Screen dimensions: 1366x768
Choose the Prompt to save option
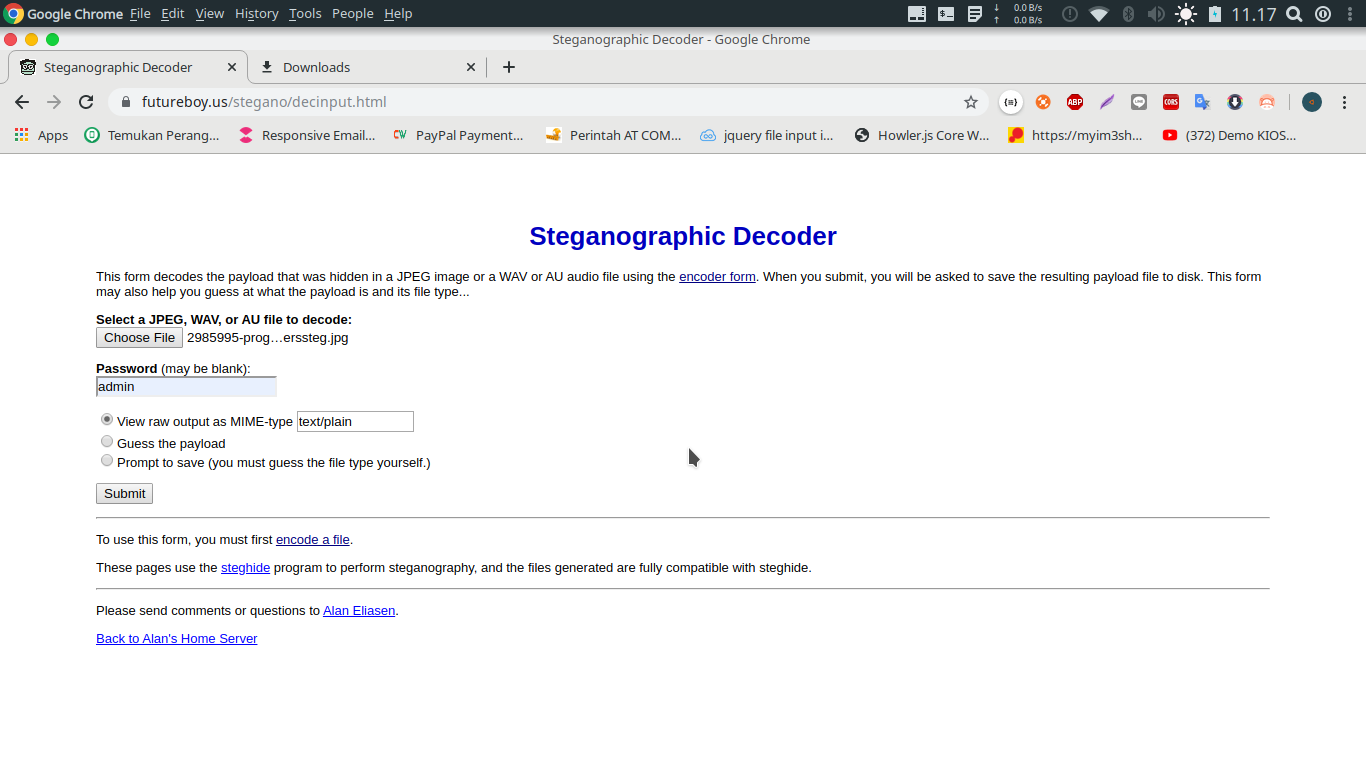click(x=107, y=460)
